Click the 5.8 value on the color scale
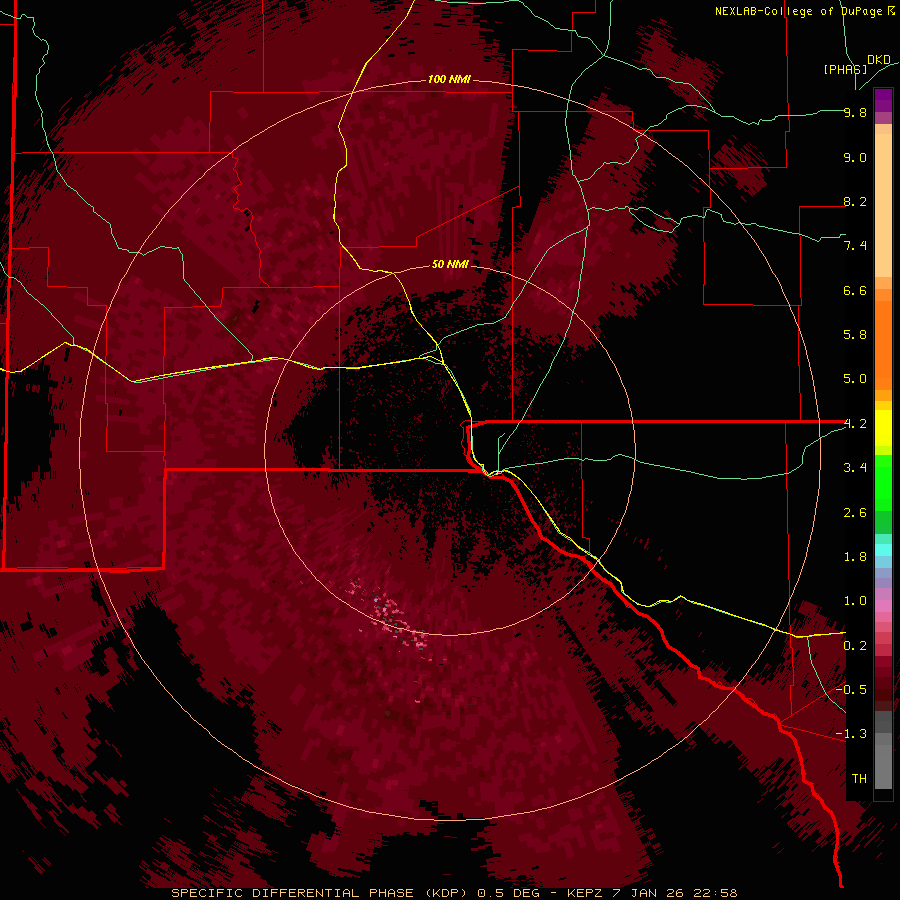This screenshot has width=900, height=900. [x=855, y=335]
